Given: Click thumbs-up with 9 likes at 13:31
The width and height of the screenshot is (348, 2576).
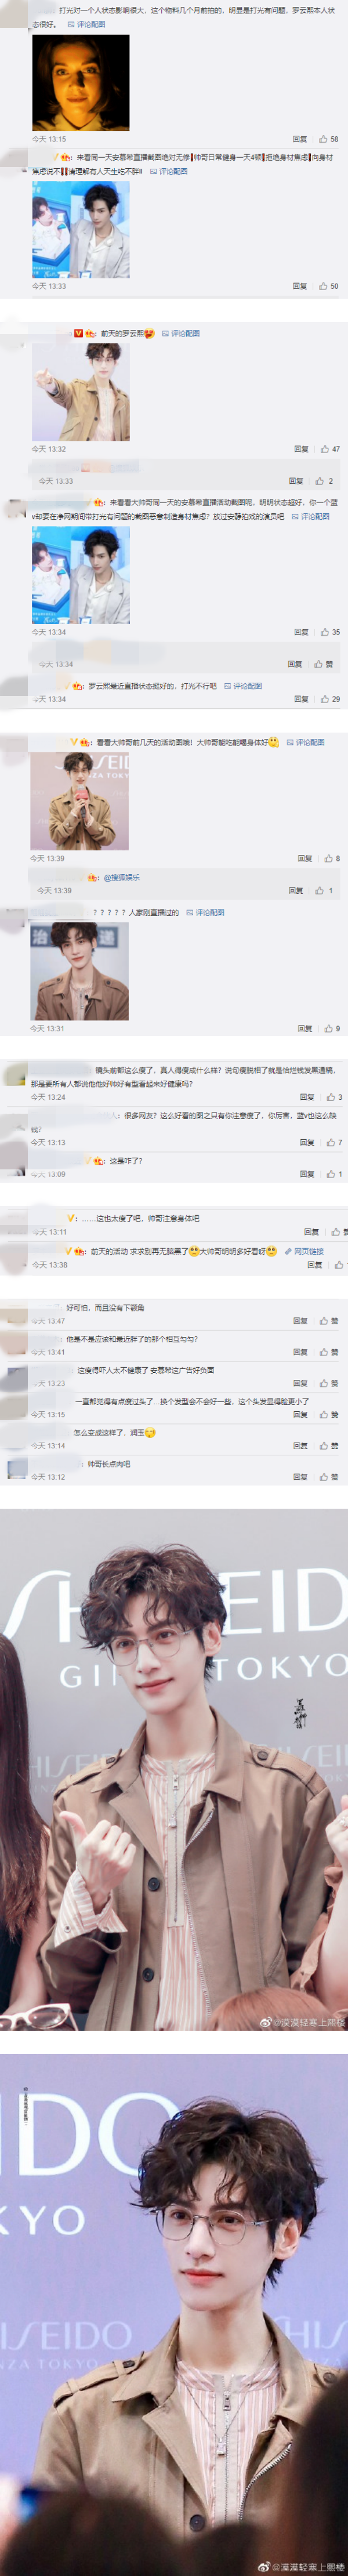Looking at the screenshot, I should 332,1028.
